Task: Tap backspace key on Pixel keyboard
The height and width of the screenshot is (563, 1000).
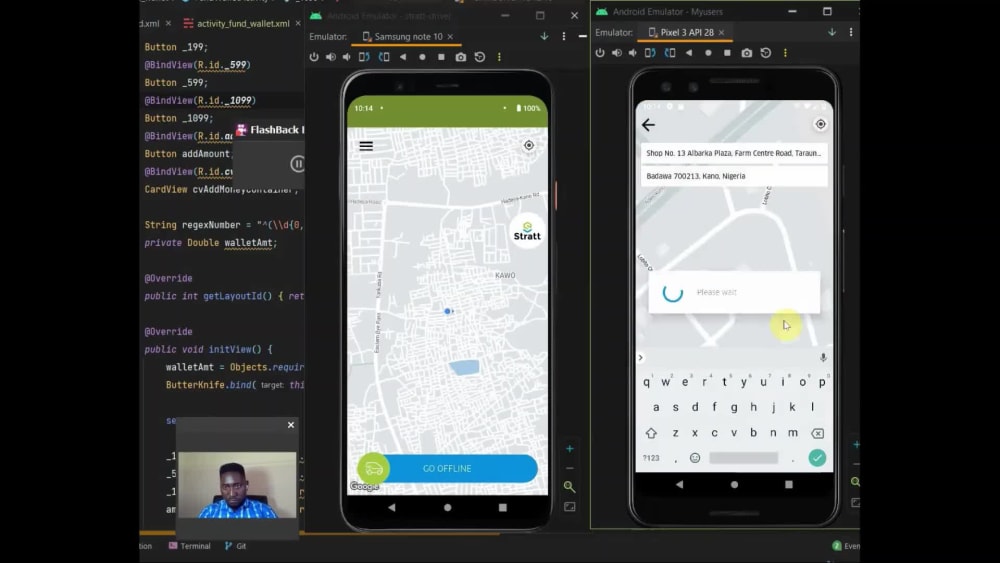Action: (x=817, y=433)
